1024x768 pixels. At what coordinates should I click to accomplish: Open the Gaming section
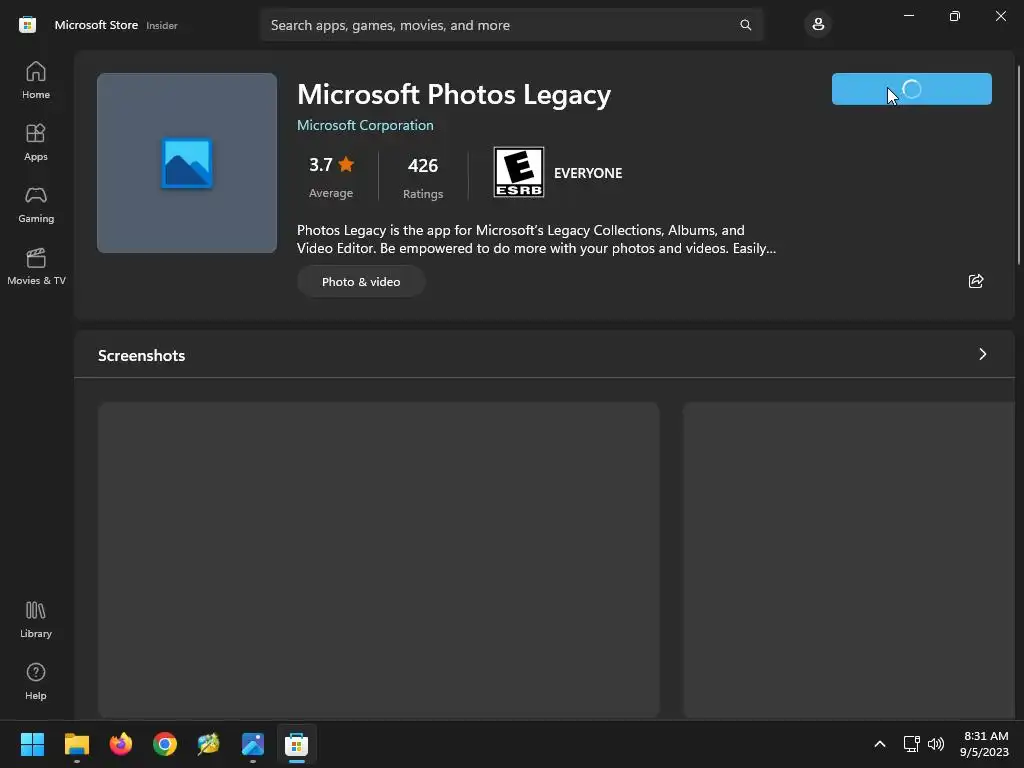pyautogui.click(x=36, y=204)
